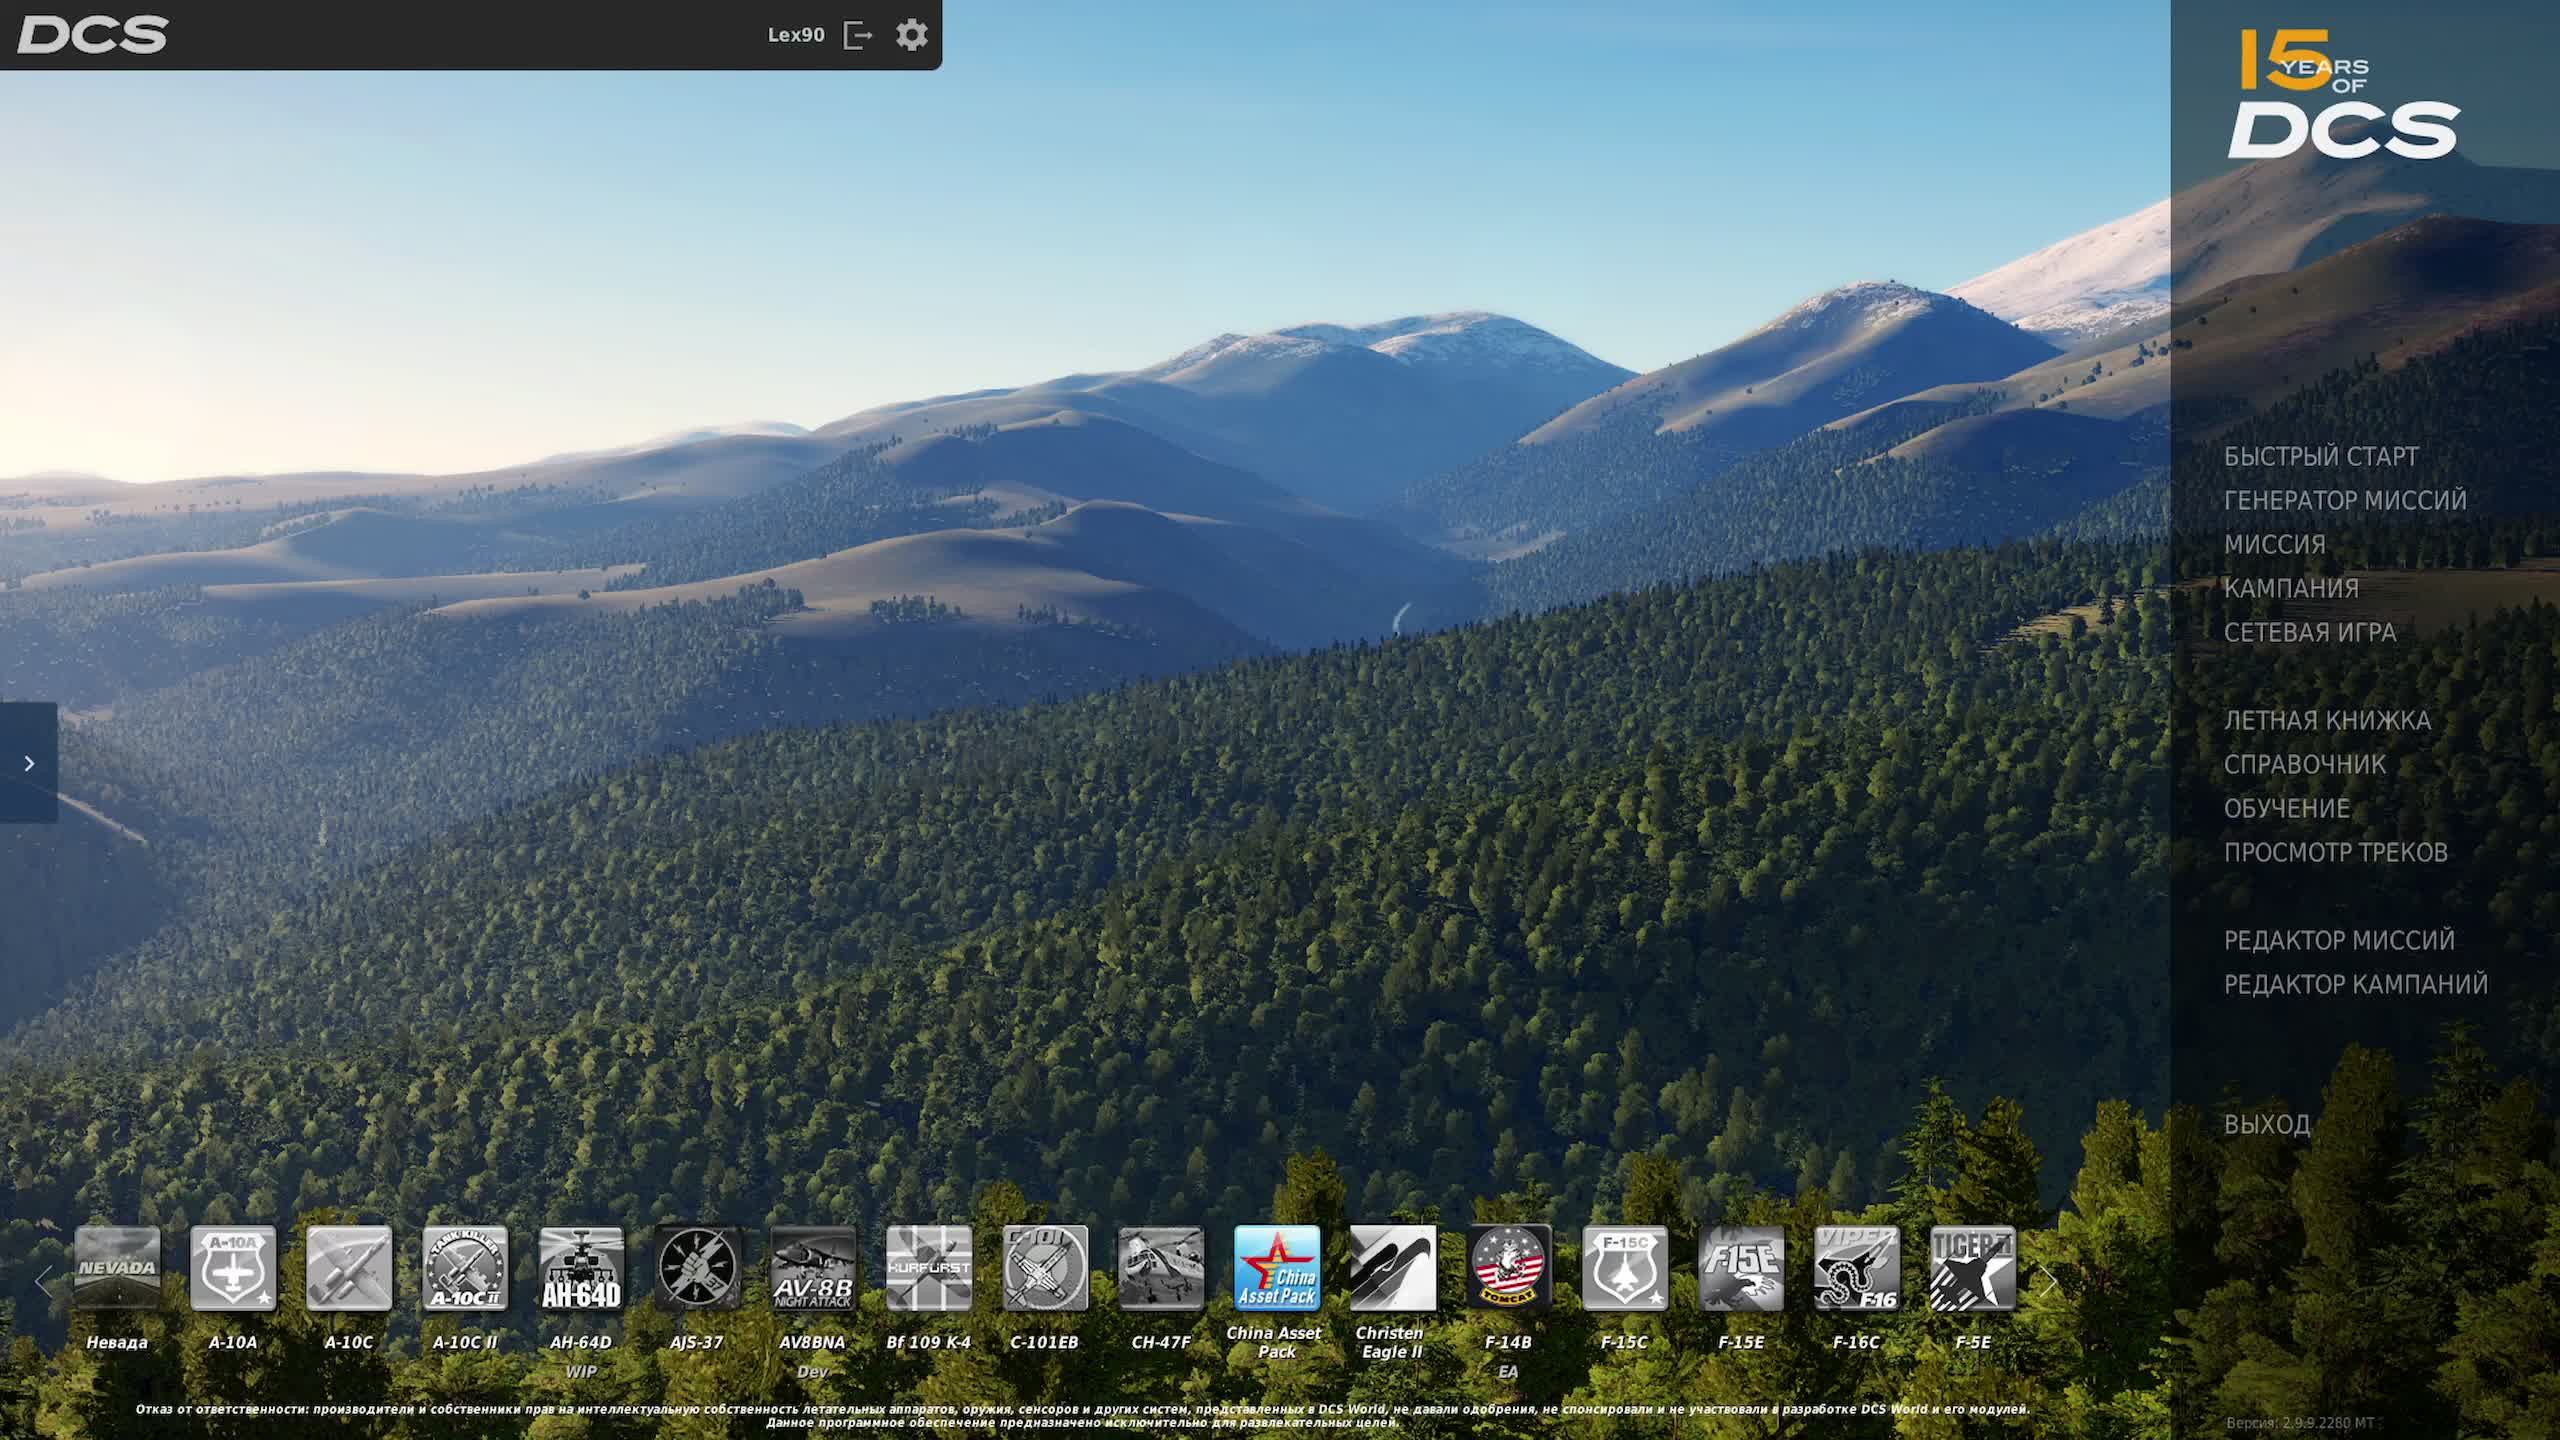The width and height of the screenshot is (2560, 1440).
Task: Open the settings gear icon
Action: [911, 35]
